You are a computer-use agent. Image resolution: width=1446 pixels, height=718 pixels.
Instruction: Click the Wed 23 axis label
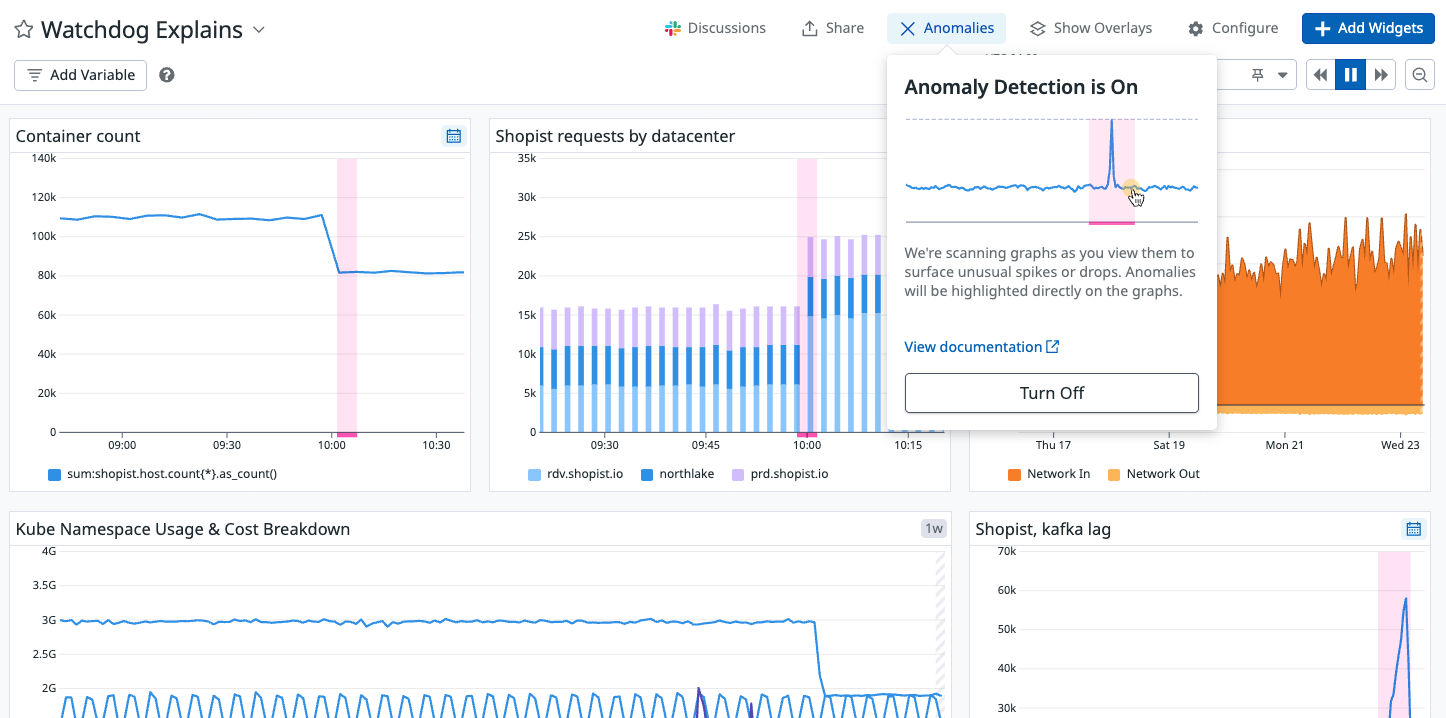(1400, 446)
